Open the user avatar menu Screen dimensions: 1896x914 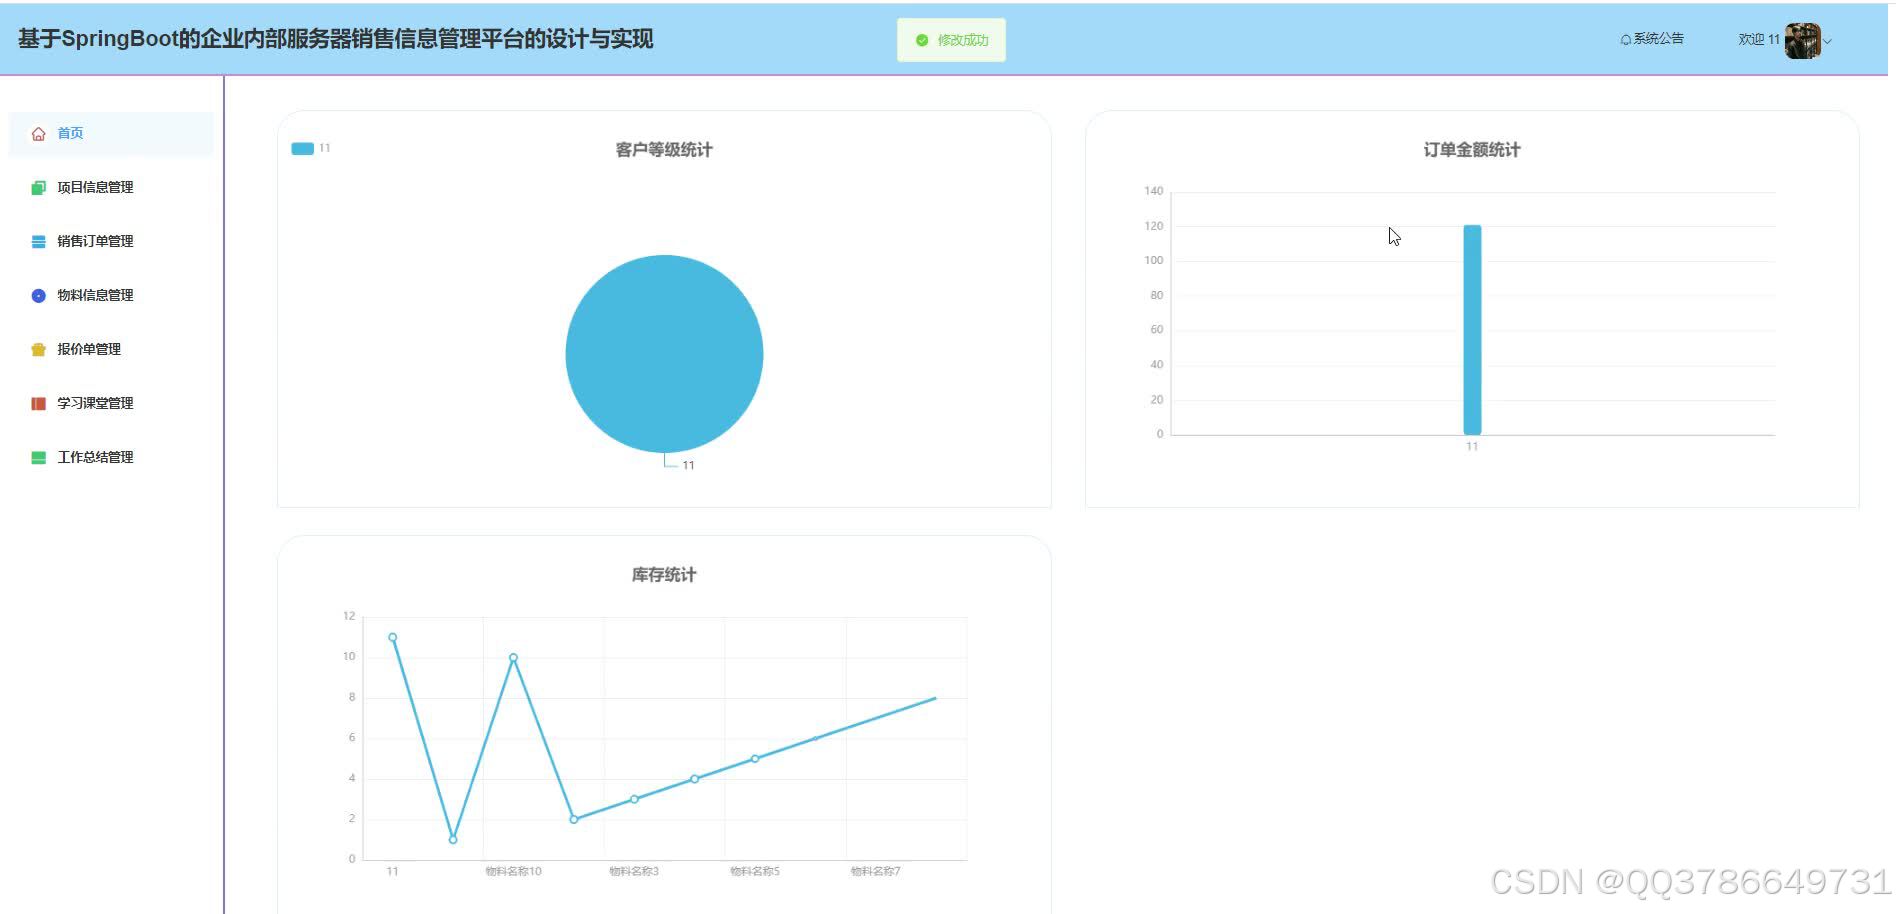[x=1802, y=41]
